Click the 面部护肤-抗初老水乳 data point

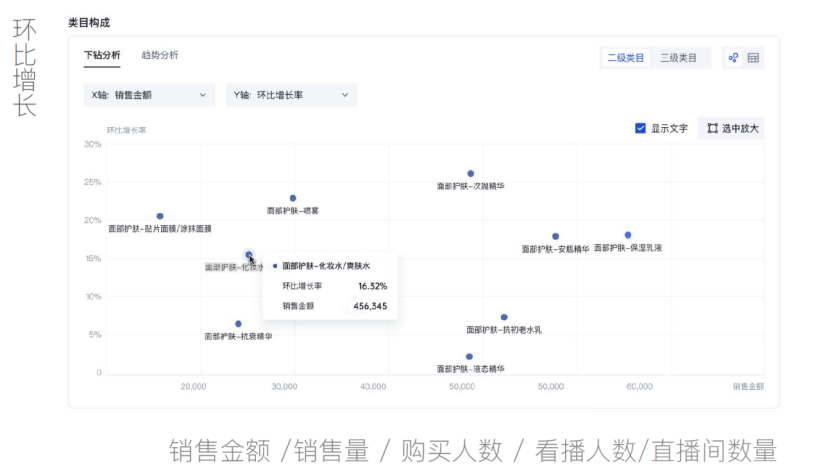coord(504,317)
